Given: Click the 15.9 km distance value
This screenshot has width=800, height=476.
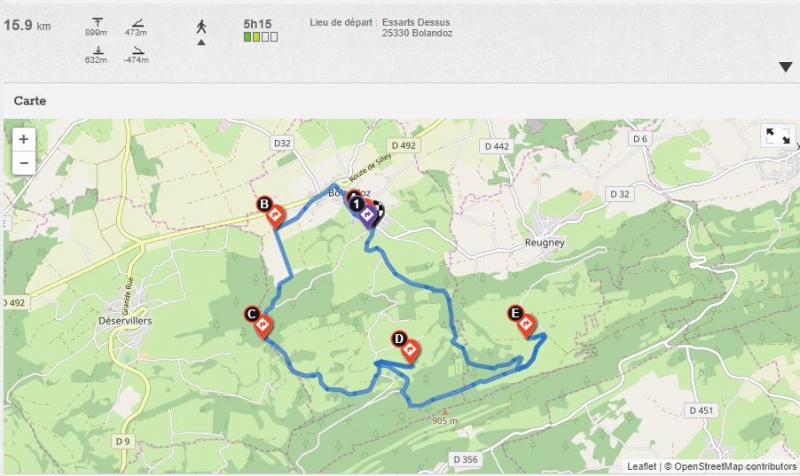Looking at the screenshot, I should (27, 25).
